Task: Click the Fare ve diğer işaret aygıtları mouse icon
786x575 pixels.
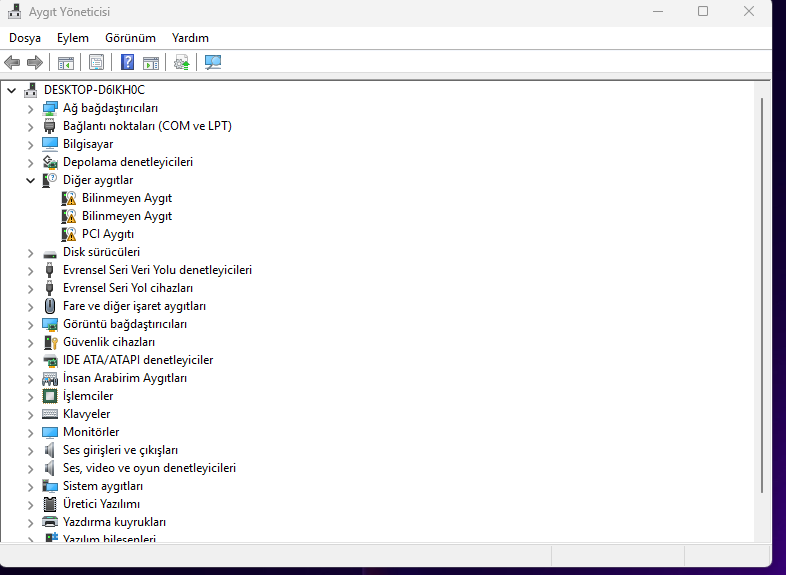Action: click(x=50, y=306)
